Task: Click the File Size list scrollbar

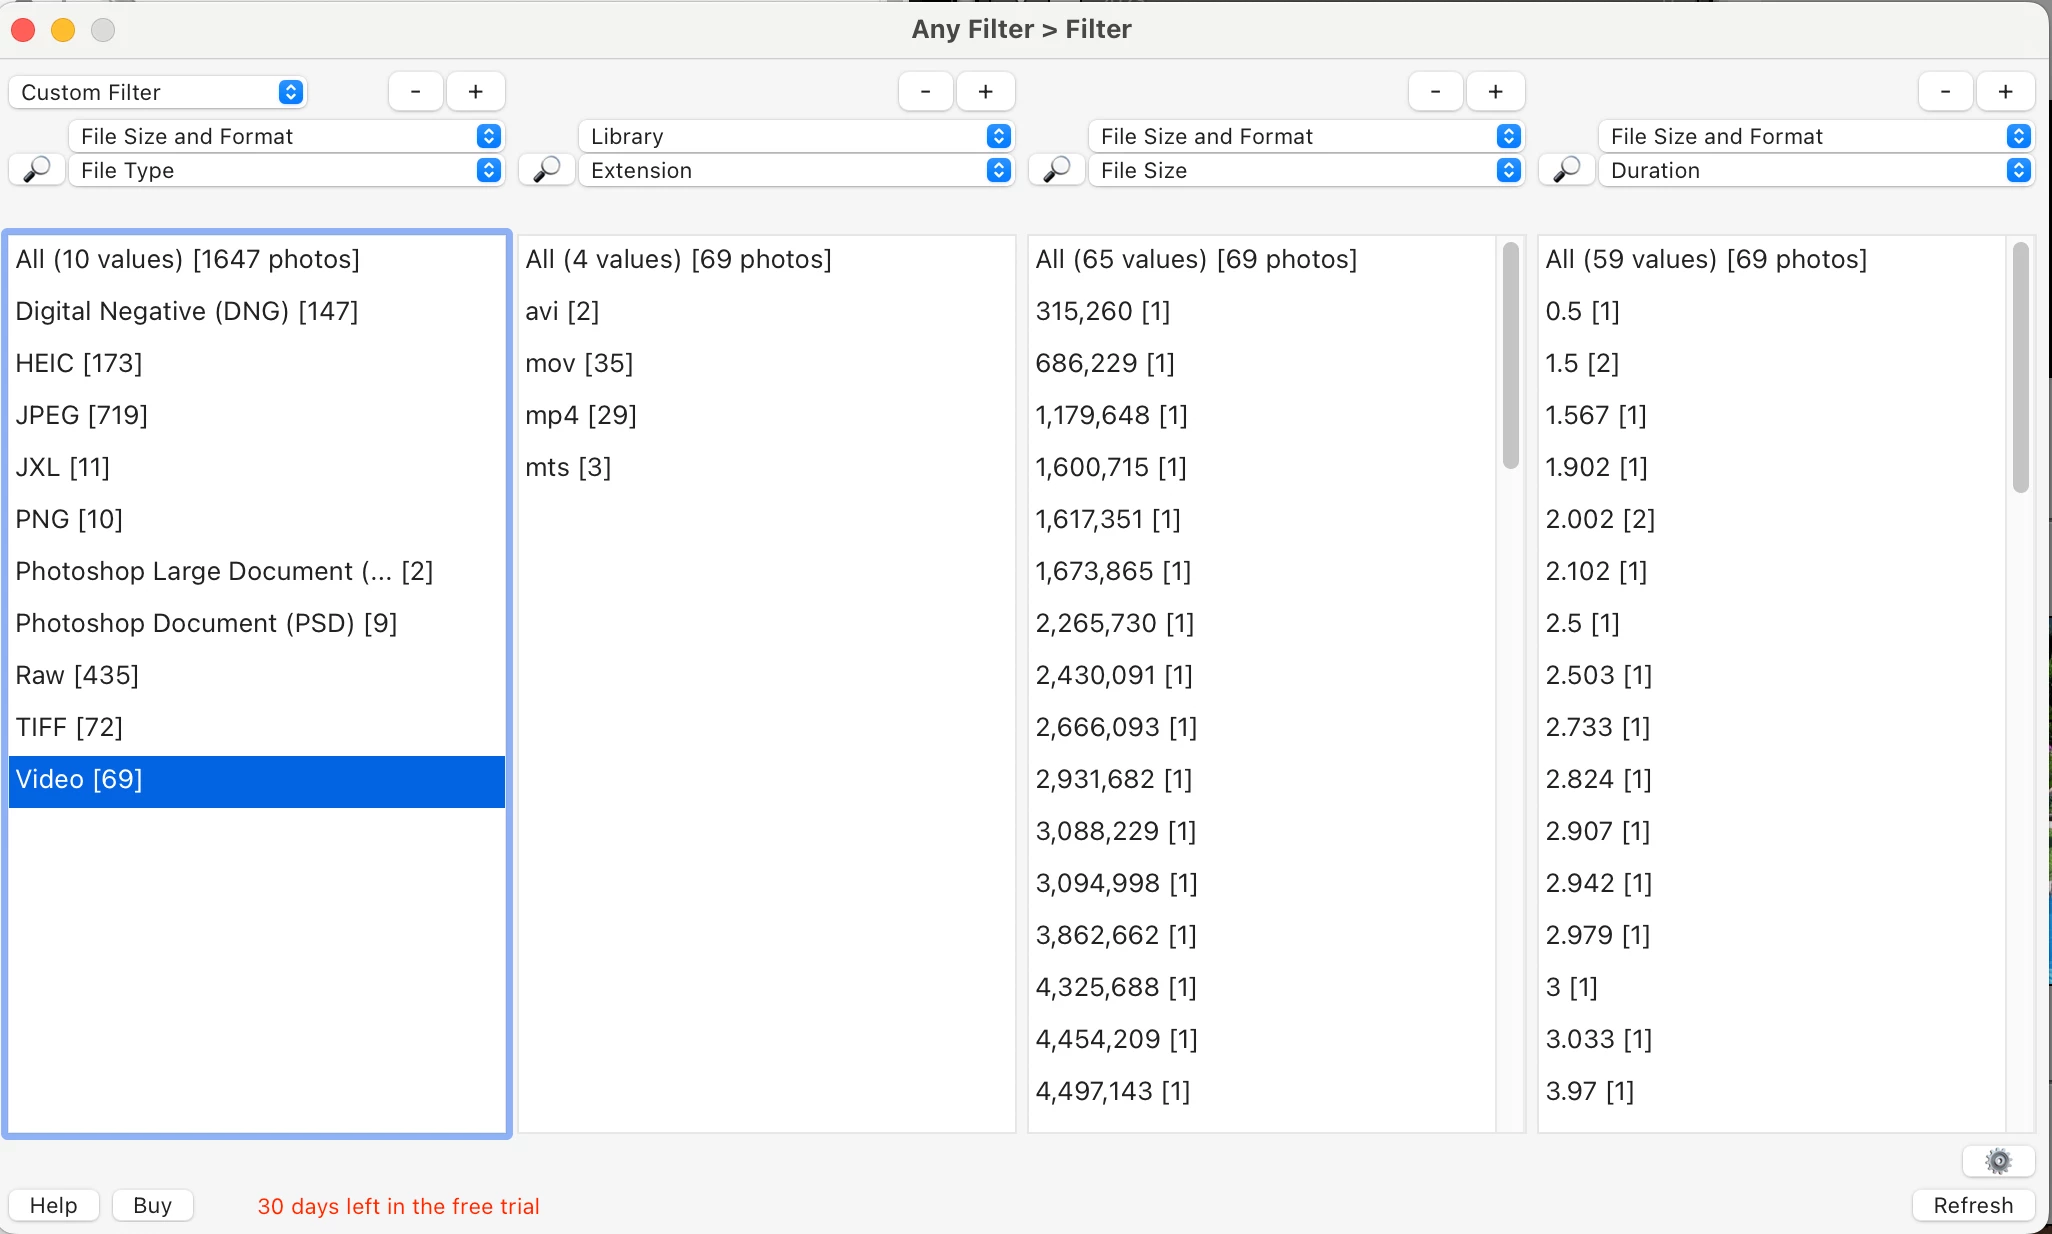Action: [1511, 356]
